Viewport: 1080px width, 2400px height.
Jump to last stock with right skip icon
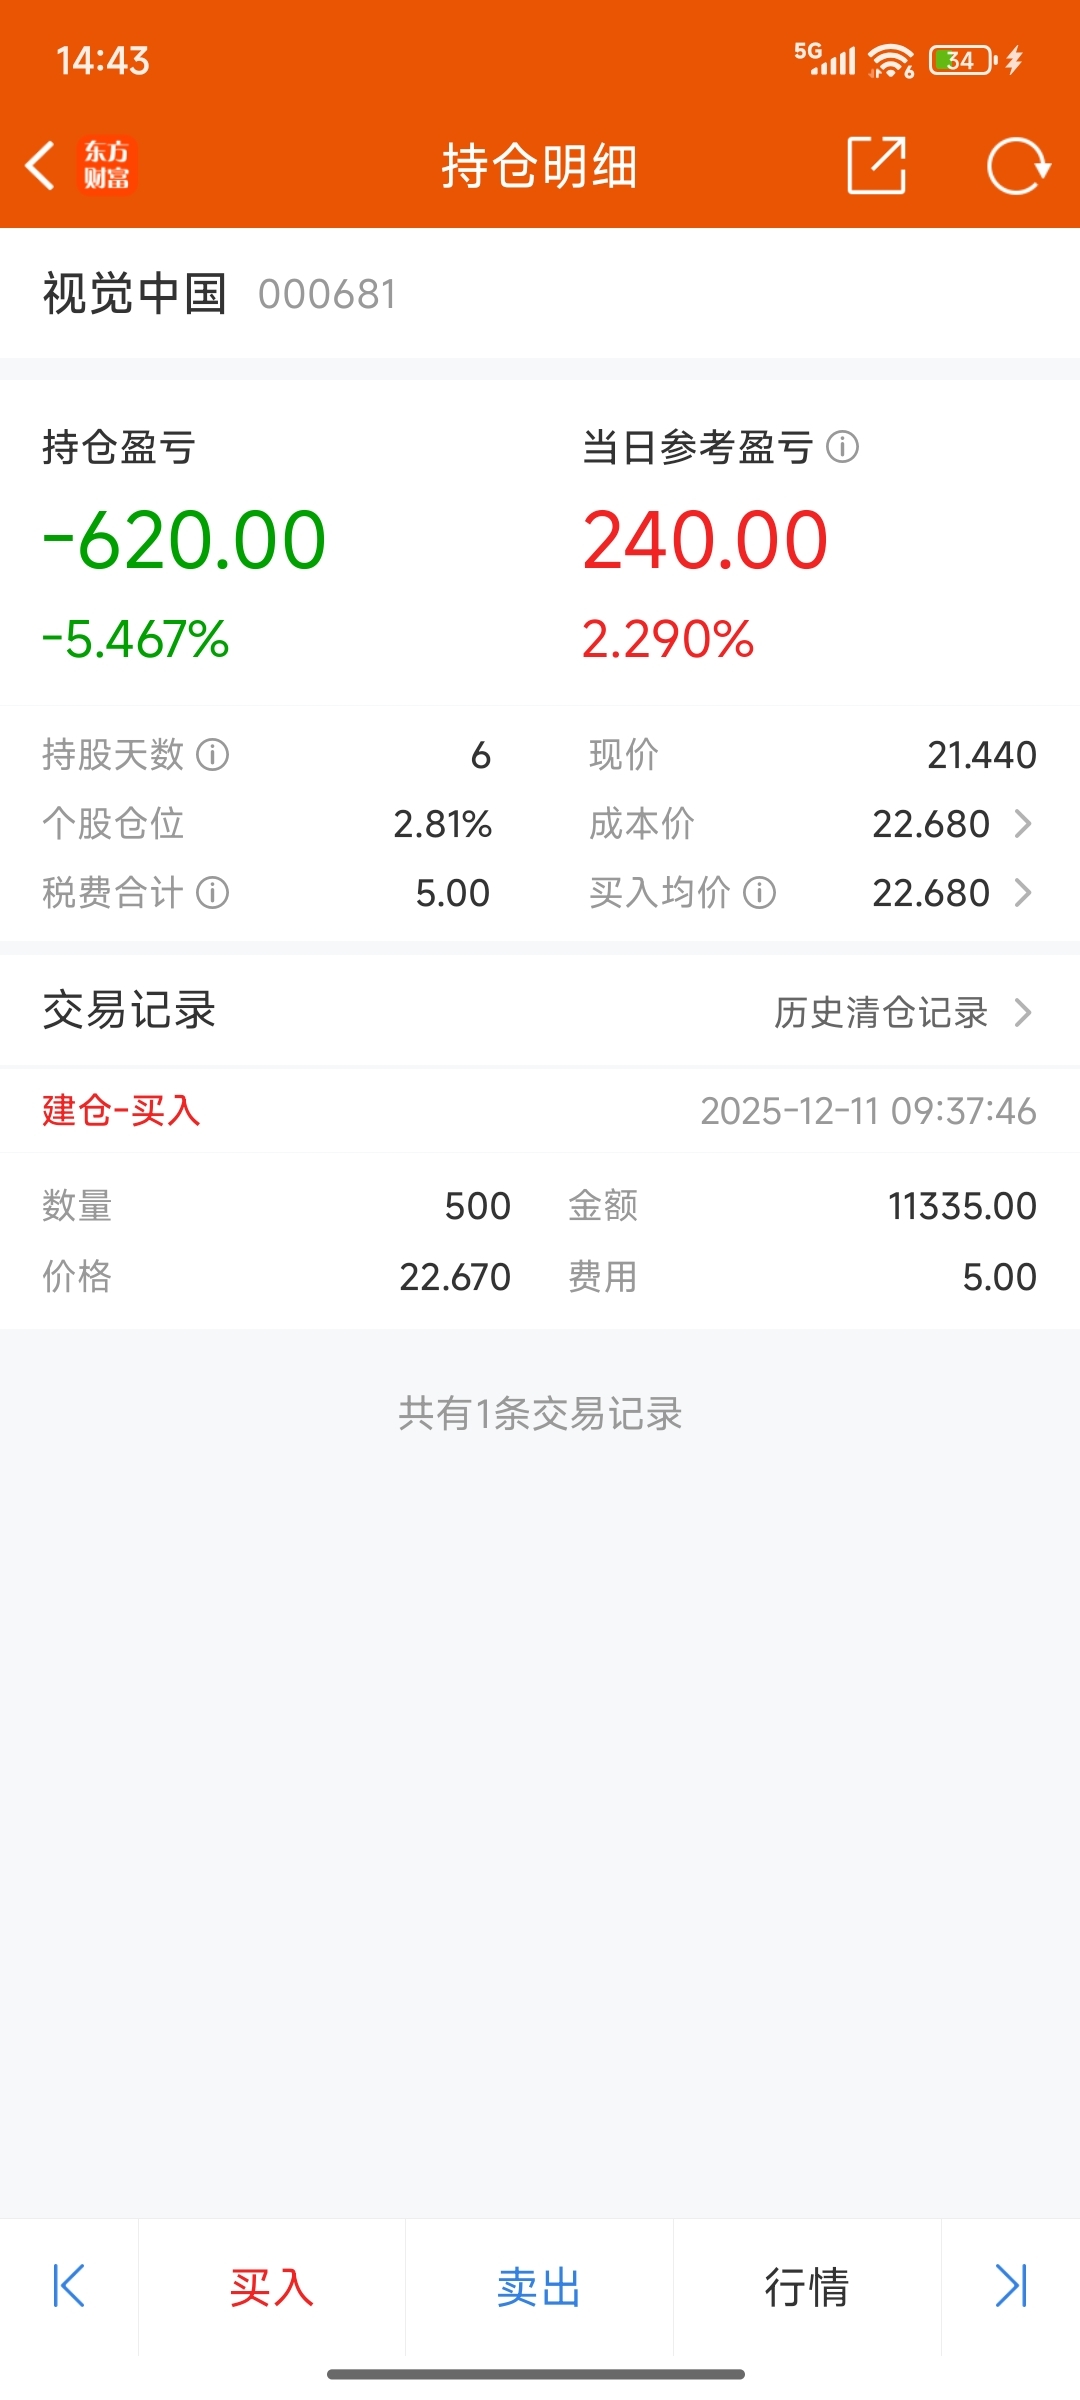pyautogui.click(x=1011, y=2286)
